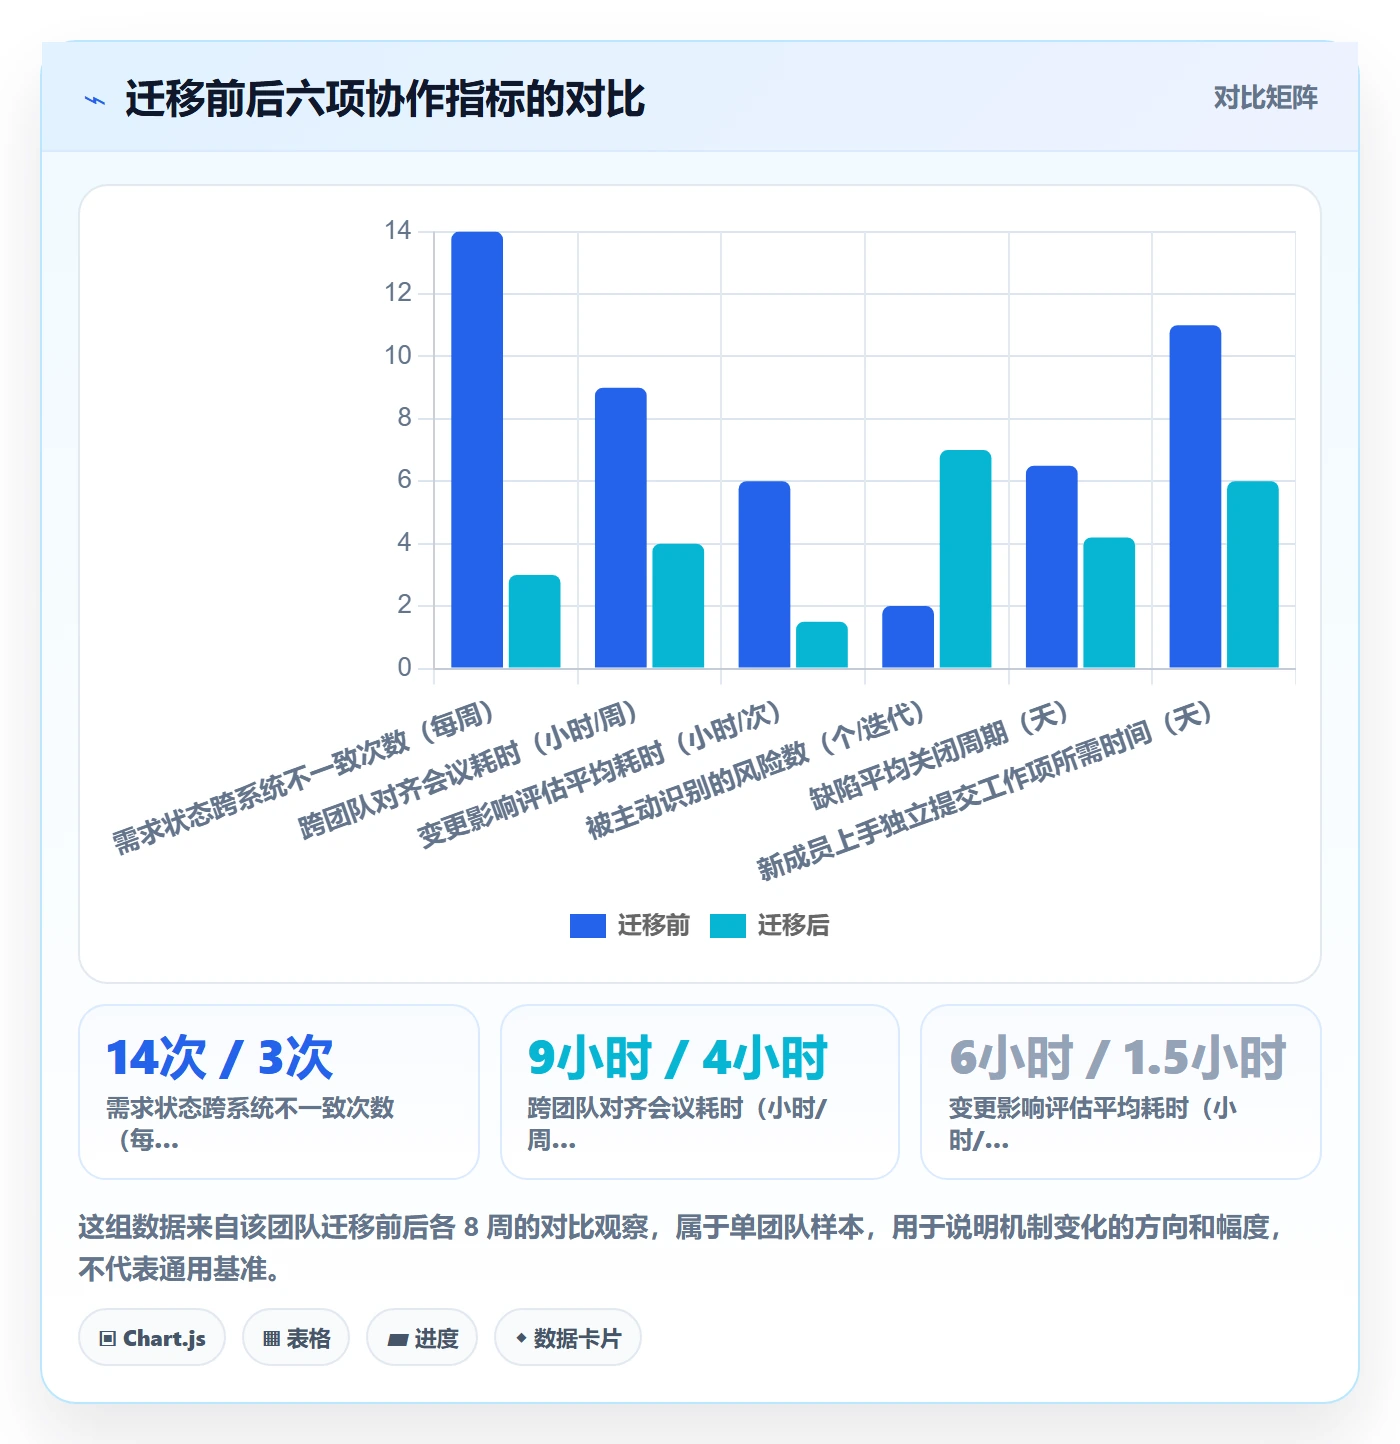Open the 9小时 / 4小时 data card
The image size is (1400, 1444).
coord(700,1092)
